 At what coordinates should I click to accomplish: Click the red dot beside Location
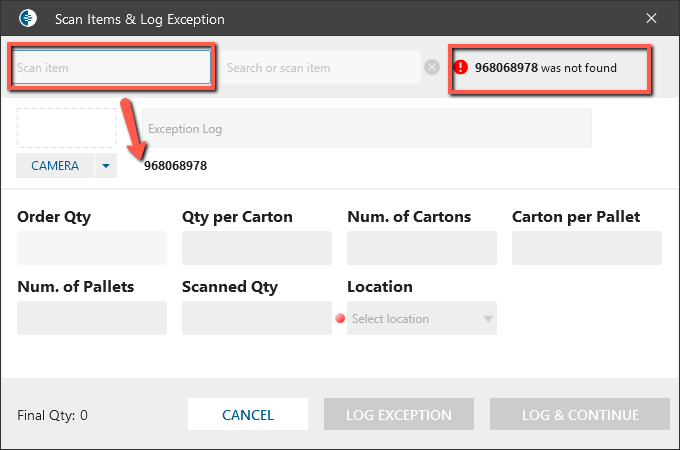tap(340, 319)
